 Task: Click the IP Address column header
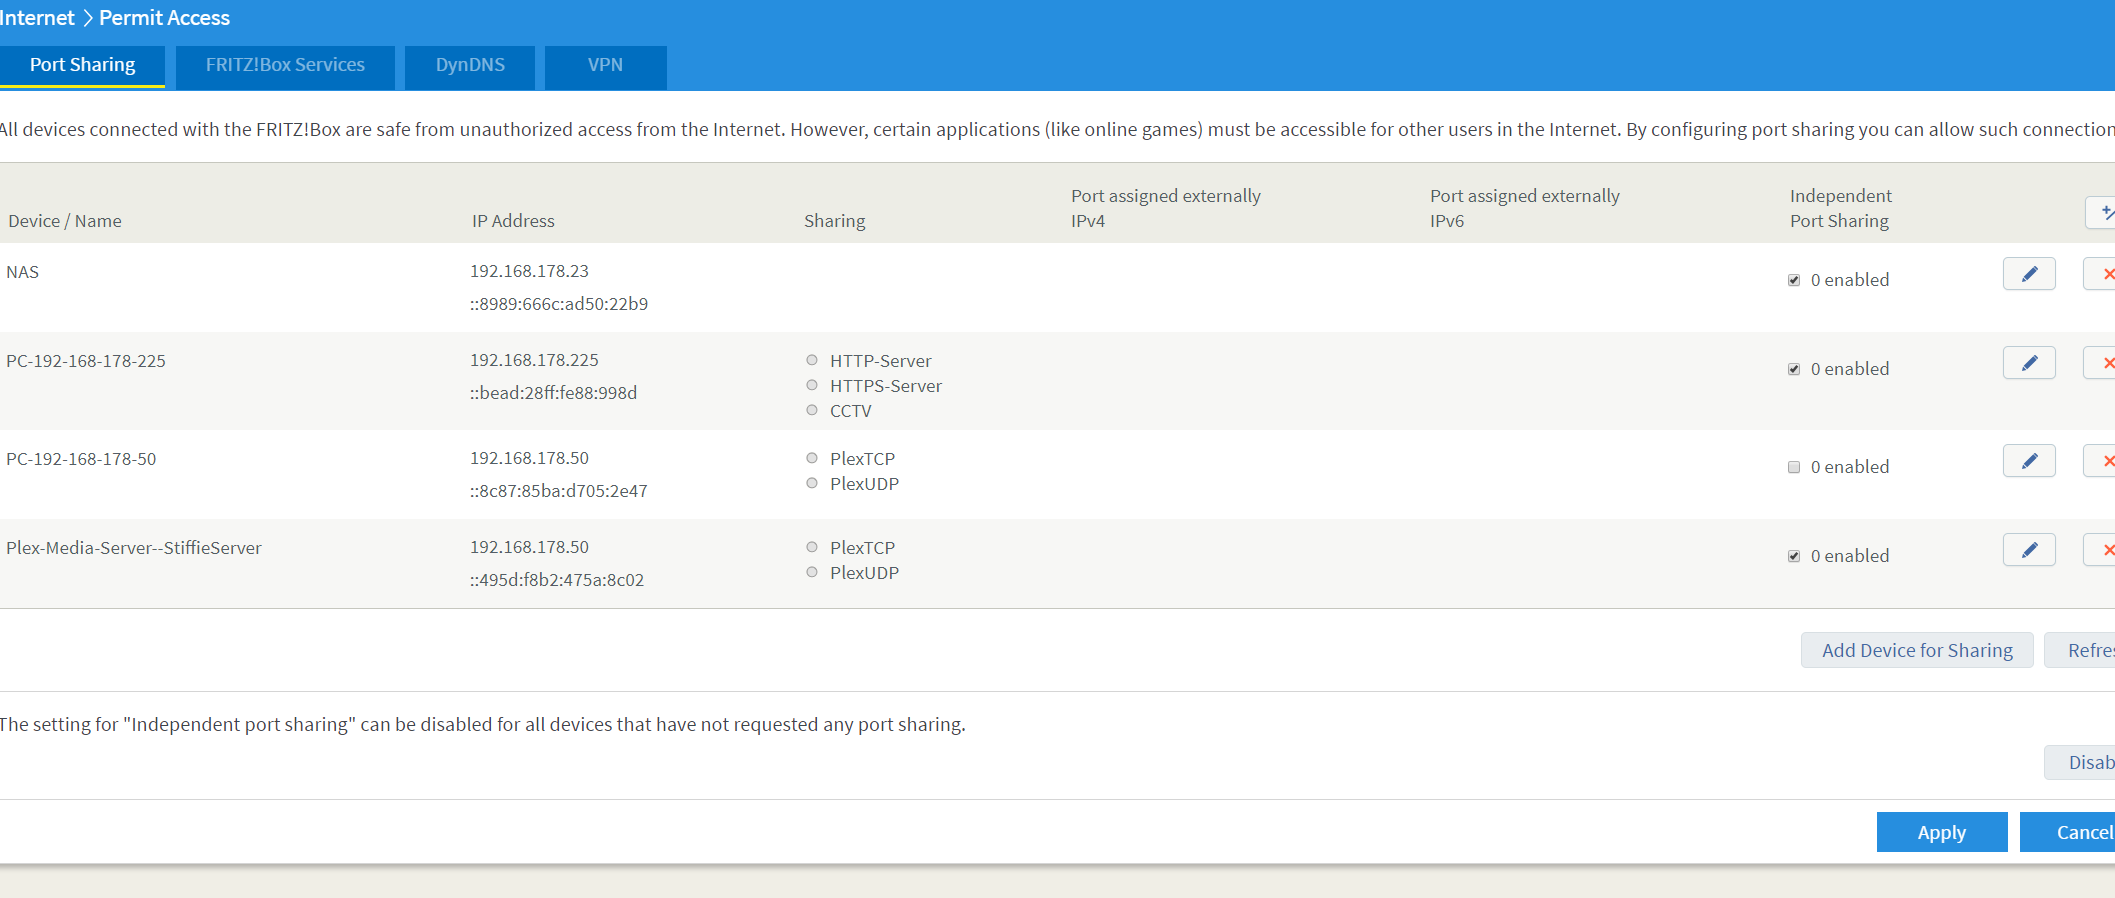pos(513,221)
